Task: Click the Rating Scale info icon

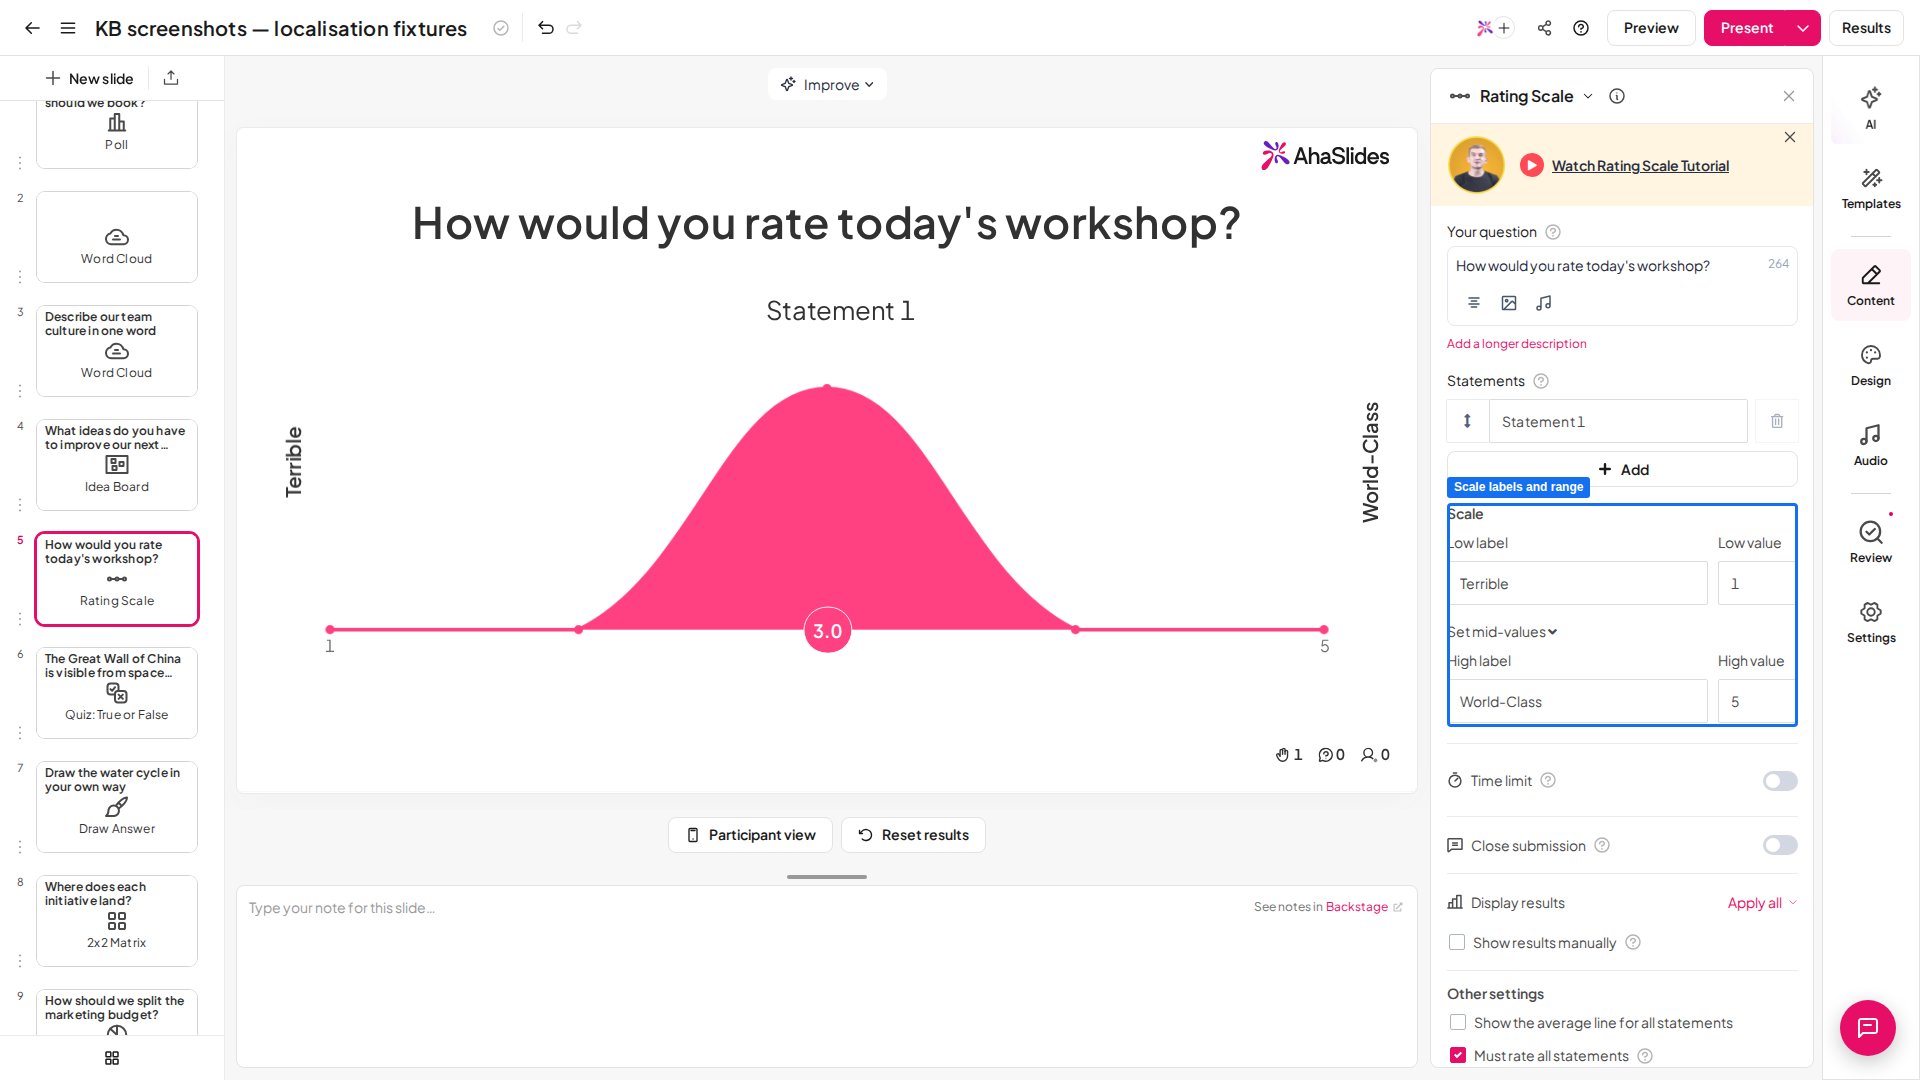Action: [1617, 96]
